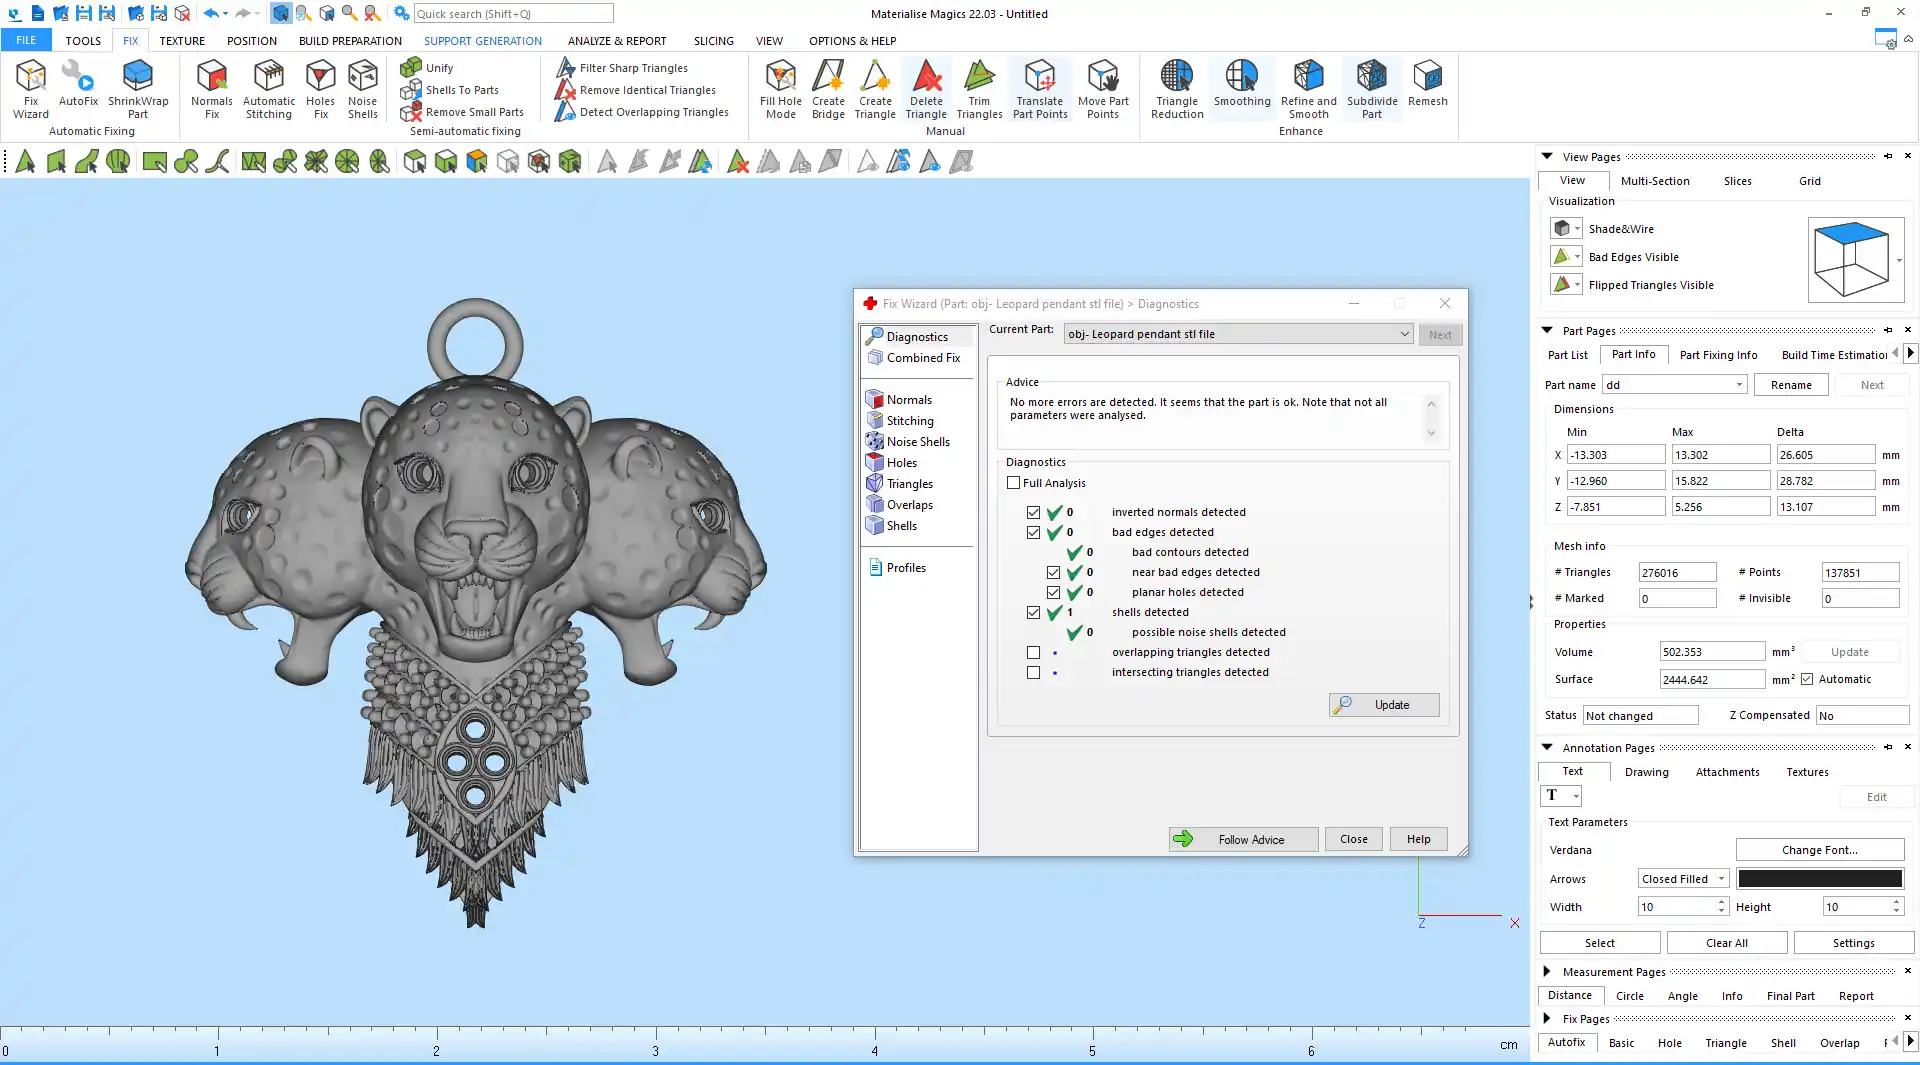Click the Quick search input field

[x=513, y=14]
